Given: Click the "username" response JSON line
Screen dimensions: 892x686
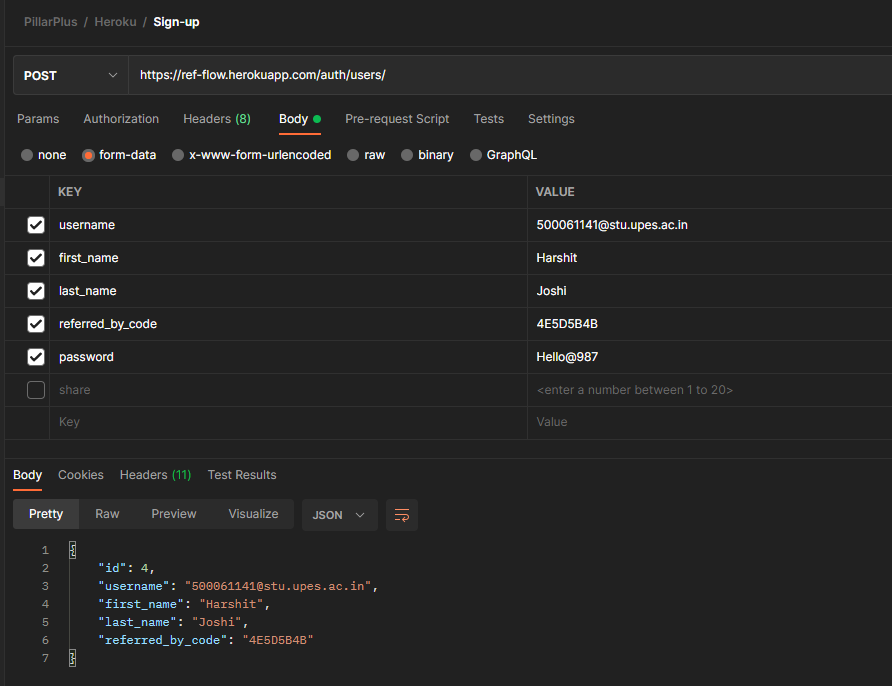Looking at the screenshot, I should [238, 586].
